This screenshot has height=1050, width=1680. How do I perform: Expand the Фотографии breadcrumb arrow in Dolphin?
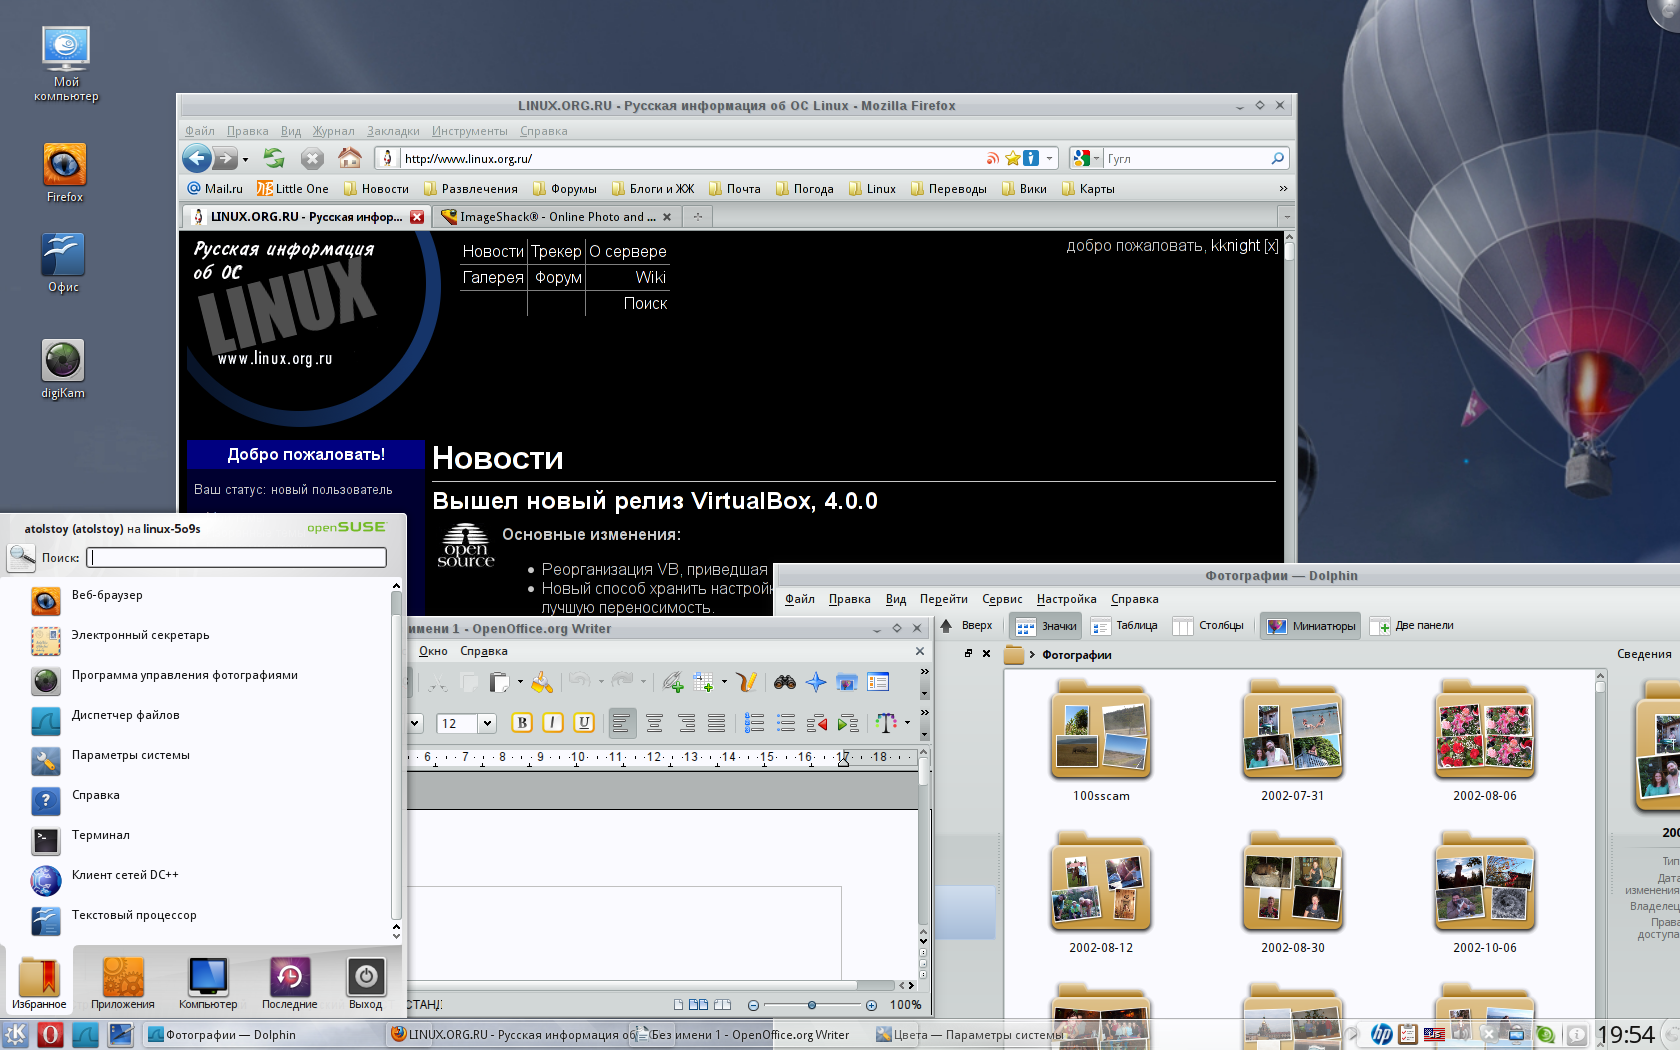click(x=1032, y=655)
